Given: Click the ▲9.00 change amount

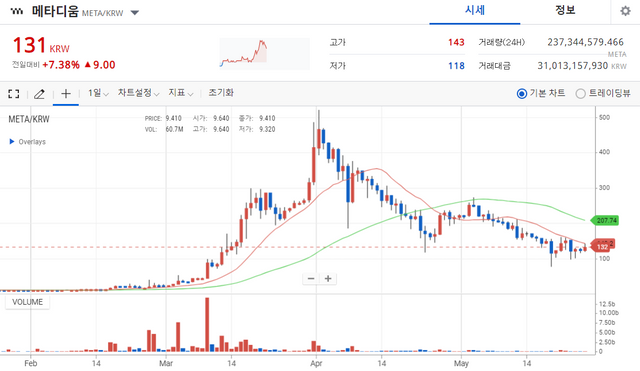Looking at the screenshot, I should [x=100, y=65].
